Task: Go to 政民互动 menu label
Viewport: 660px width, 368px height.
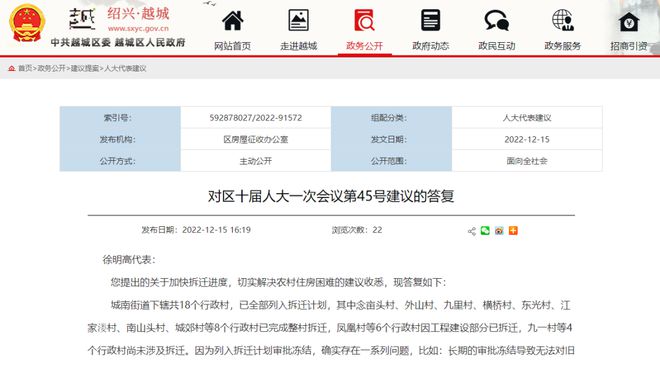Action: pos(497,46)
